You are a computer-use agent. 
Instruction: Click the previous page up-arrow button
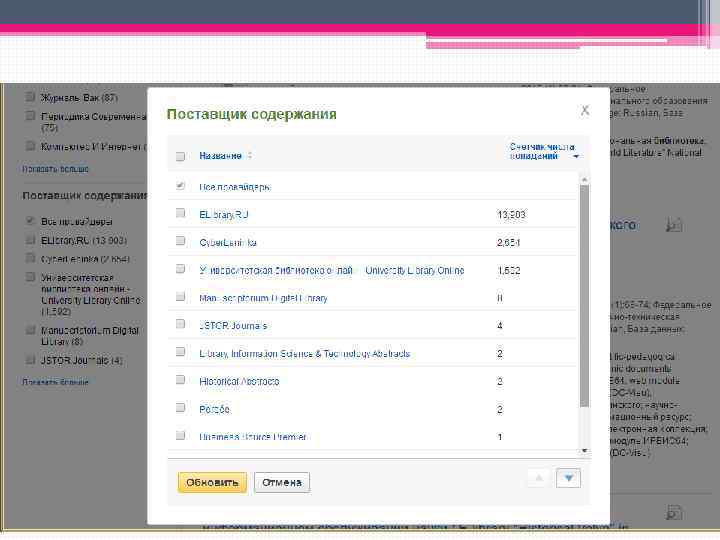[540, 478]
